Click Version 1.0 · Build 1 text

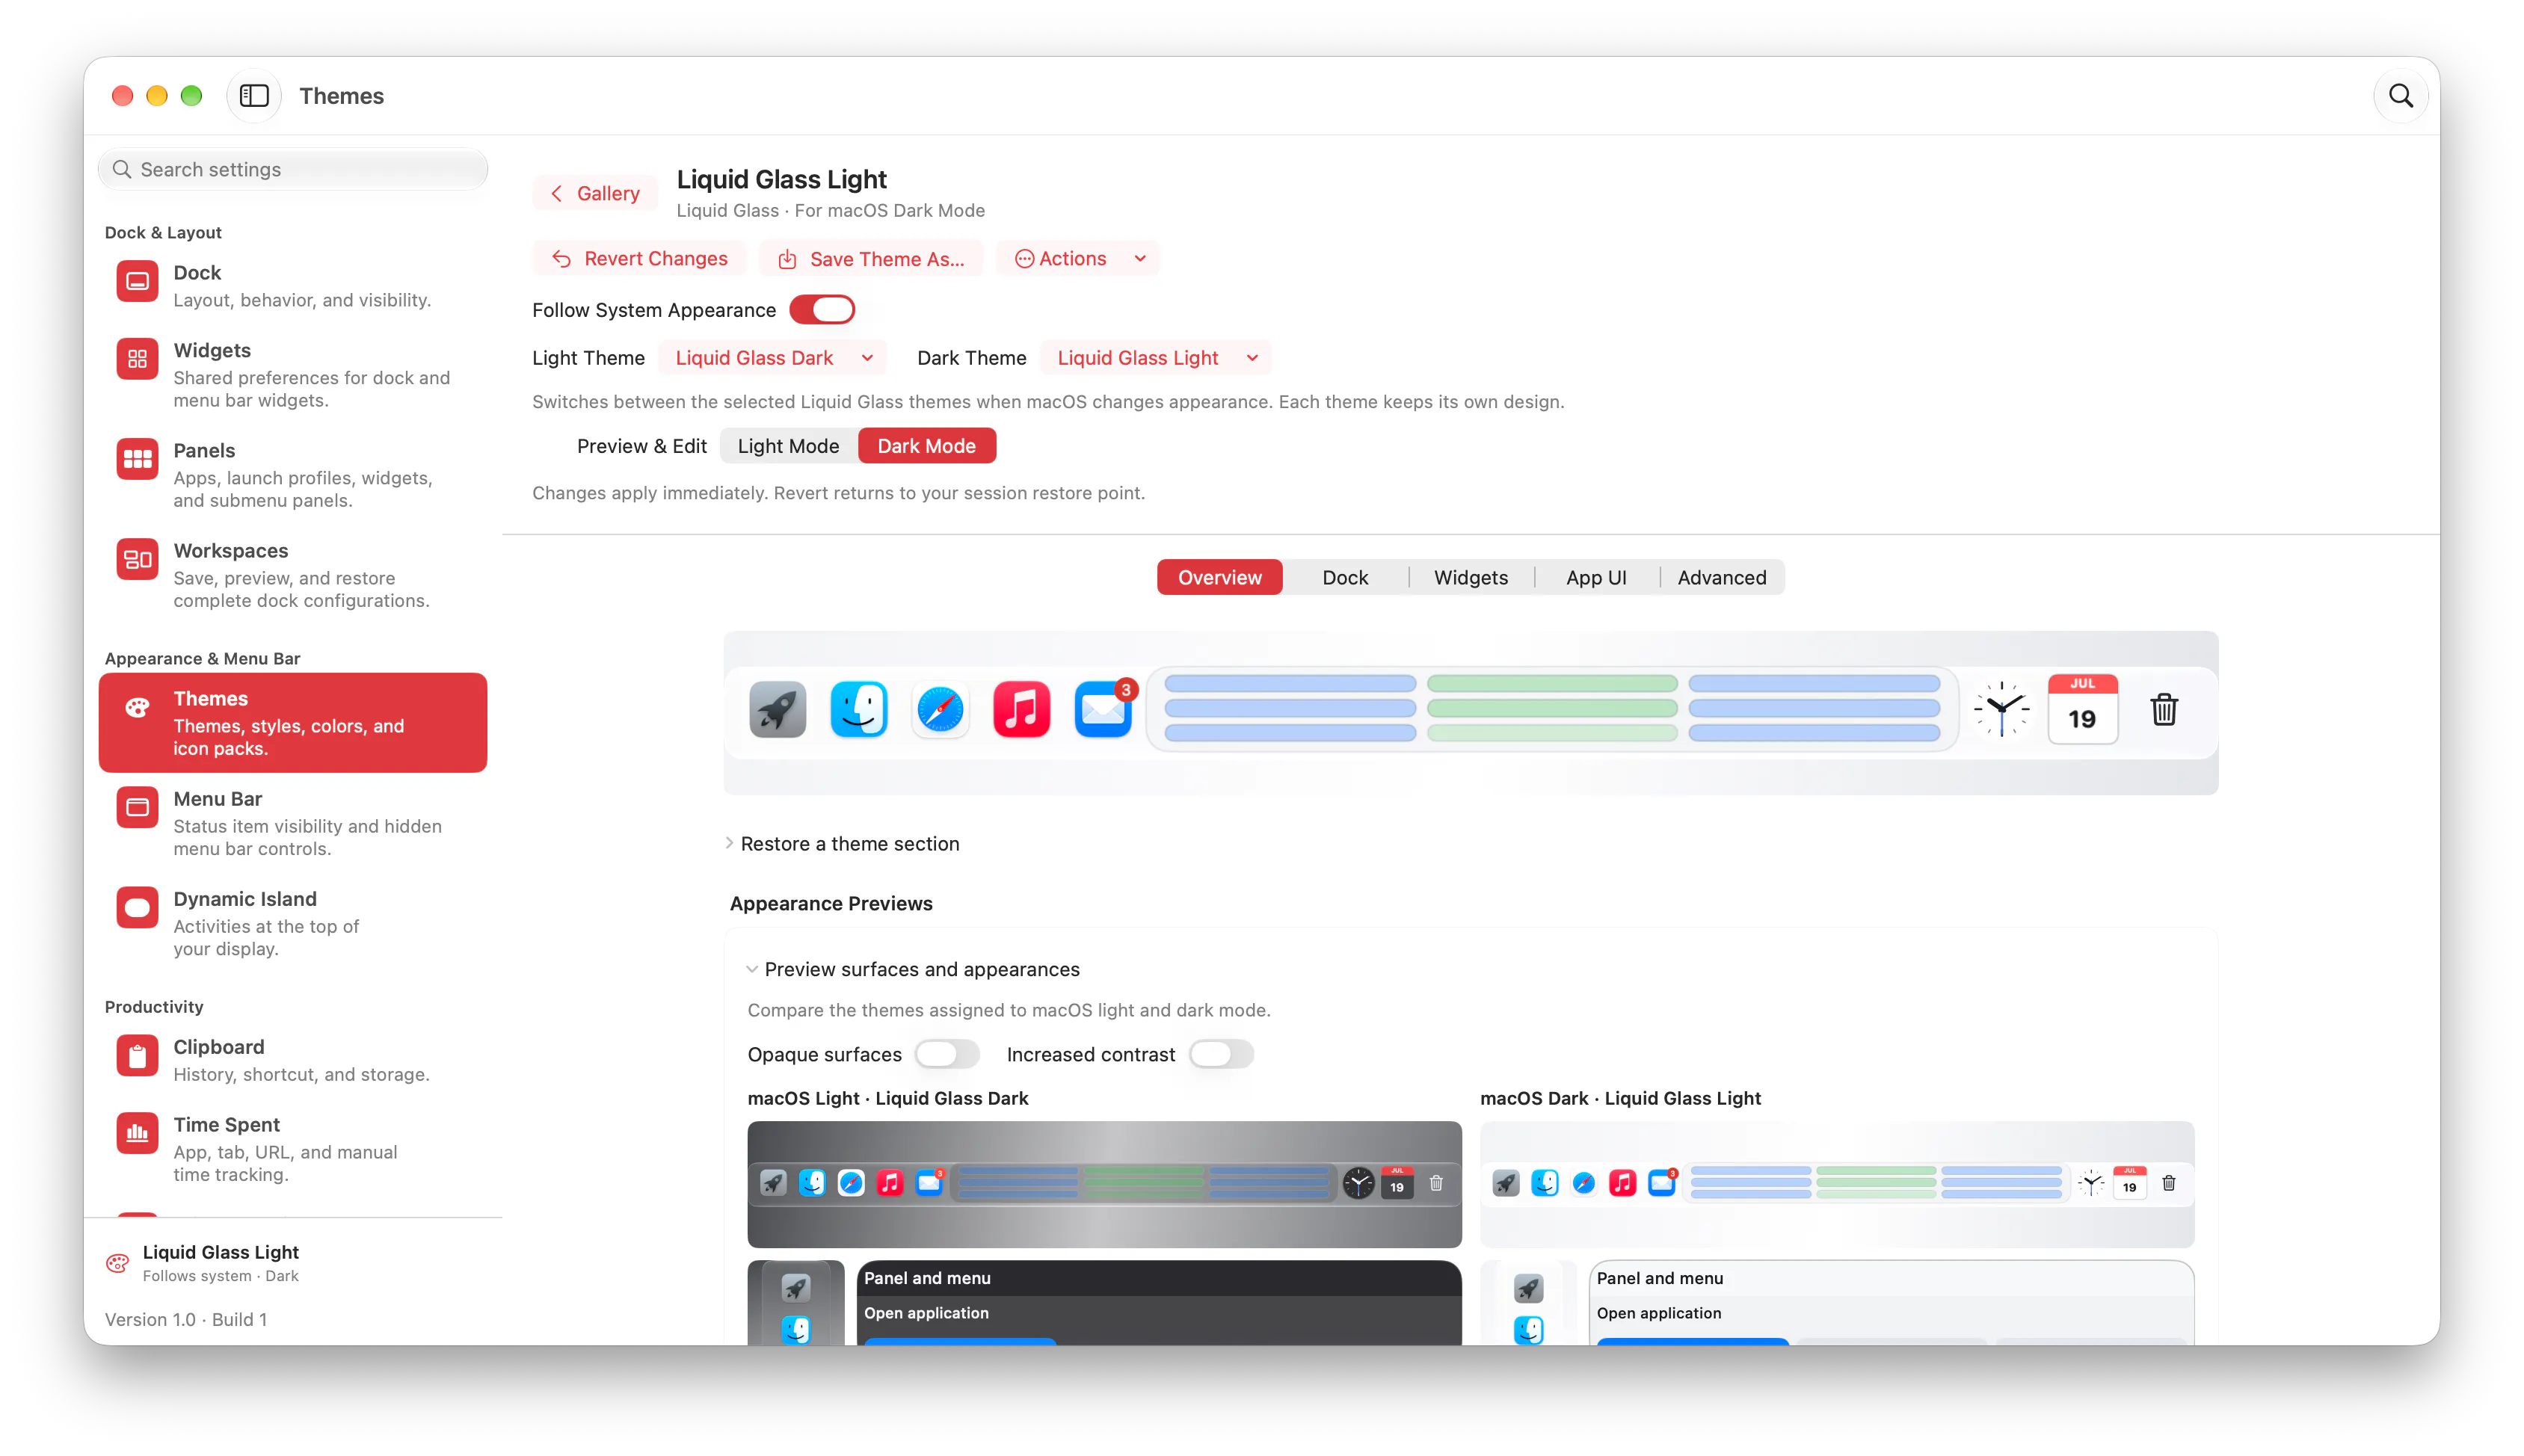pos(186,1319)
